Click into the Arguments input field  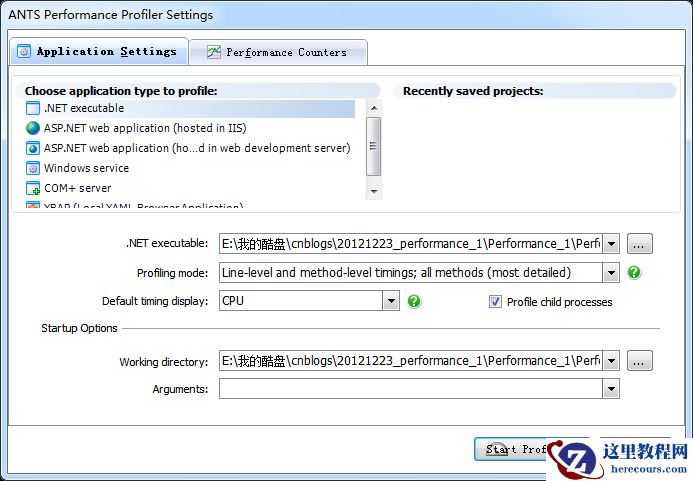(411, 389)
